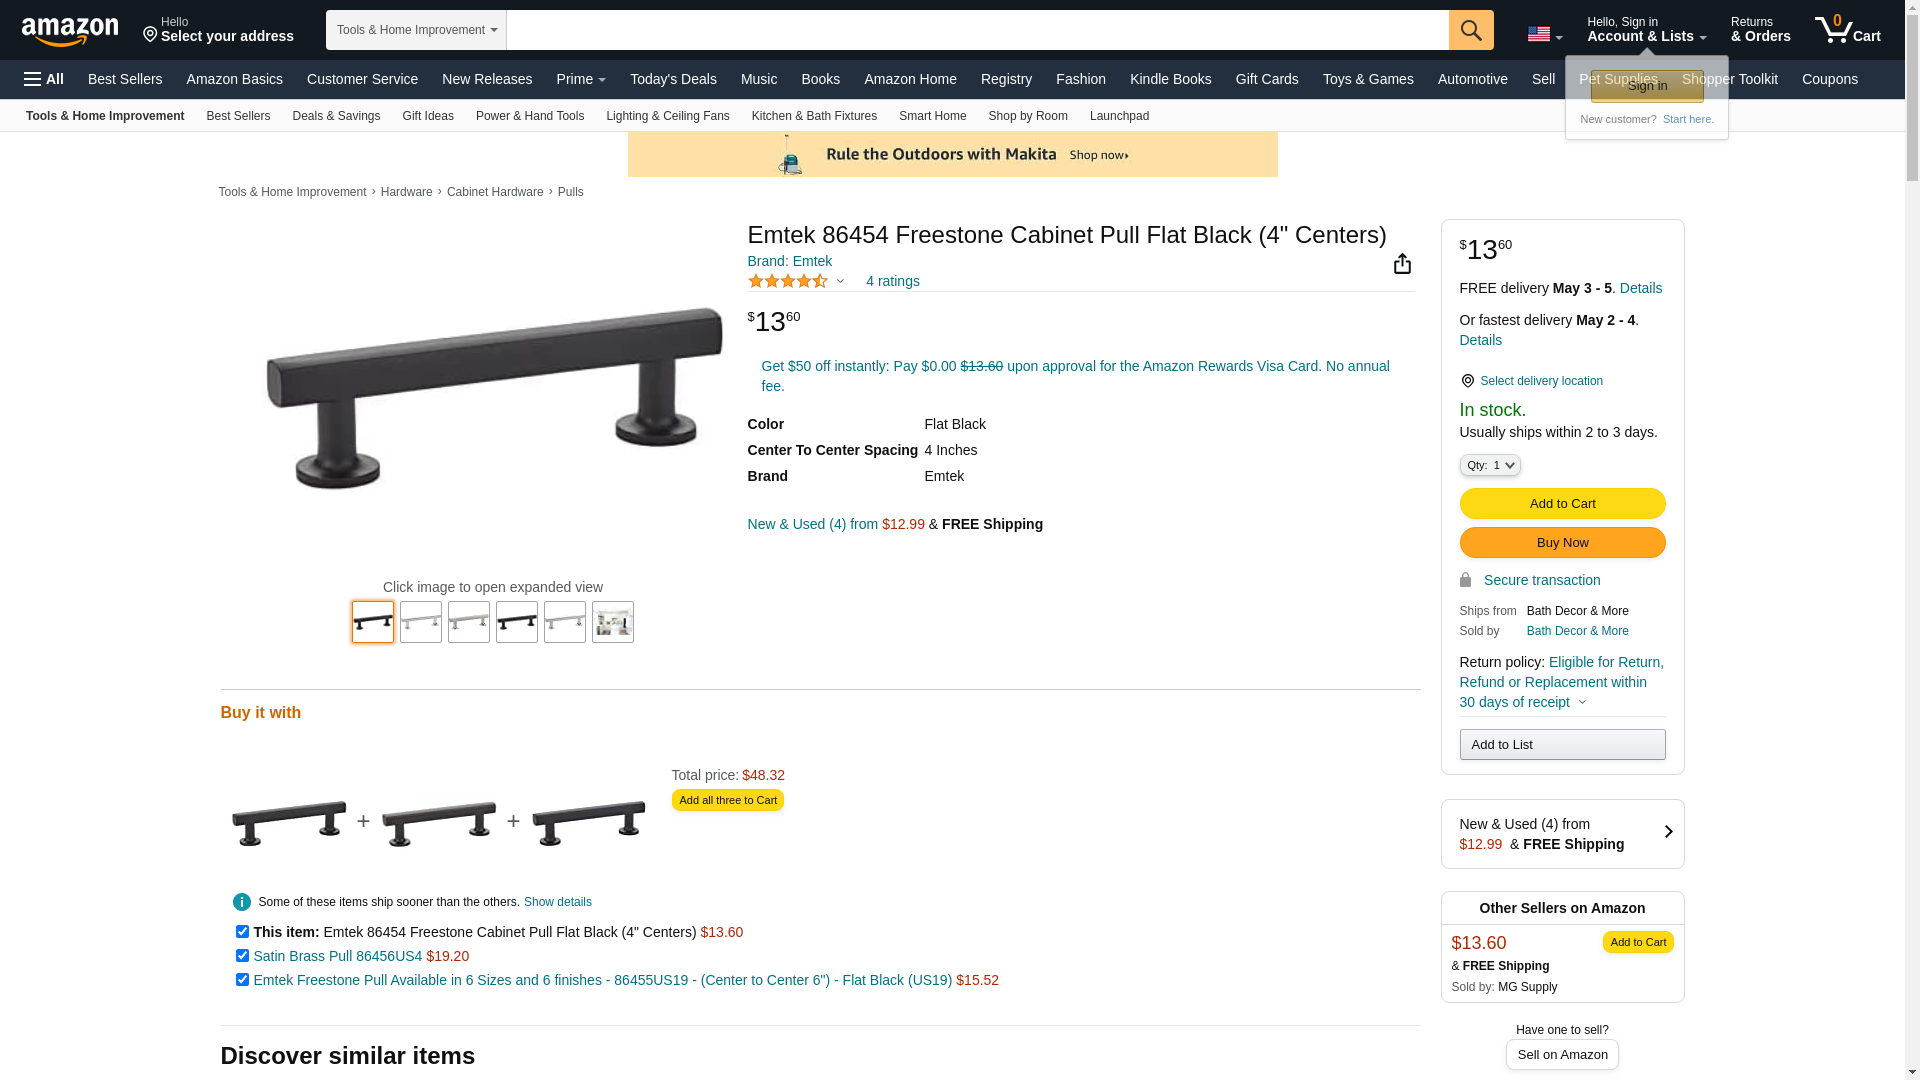Open the Tools & Home Improvement search category dropdown
Screen dimensions: 1920x1080
coord(416,30)
